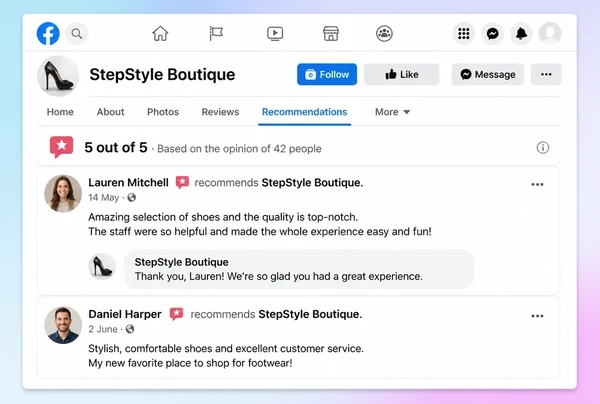This screenshot has width=600, height=404.
Task: Click 'The staff were so helpful' line
Action: (x=260, y=231)
